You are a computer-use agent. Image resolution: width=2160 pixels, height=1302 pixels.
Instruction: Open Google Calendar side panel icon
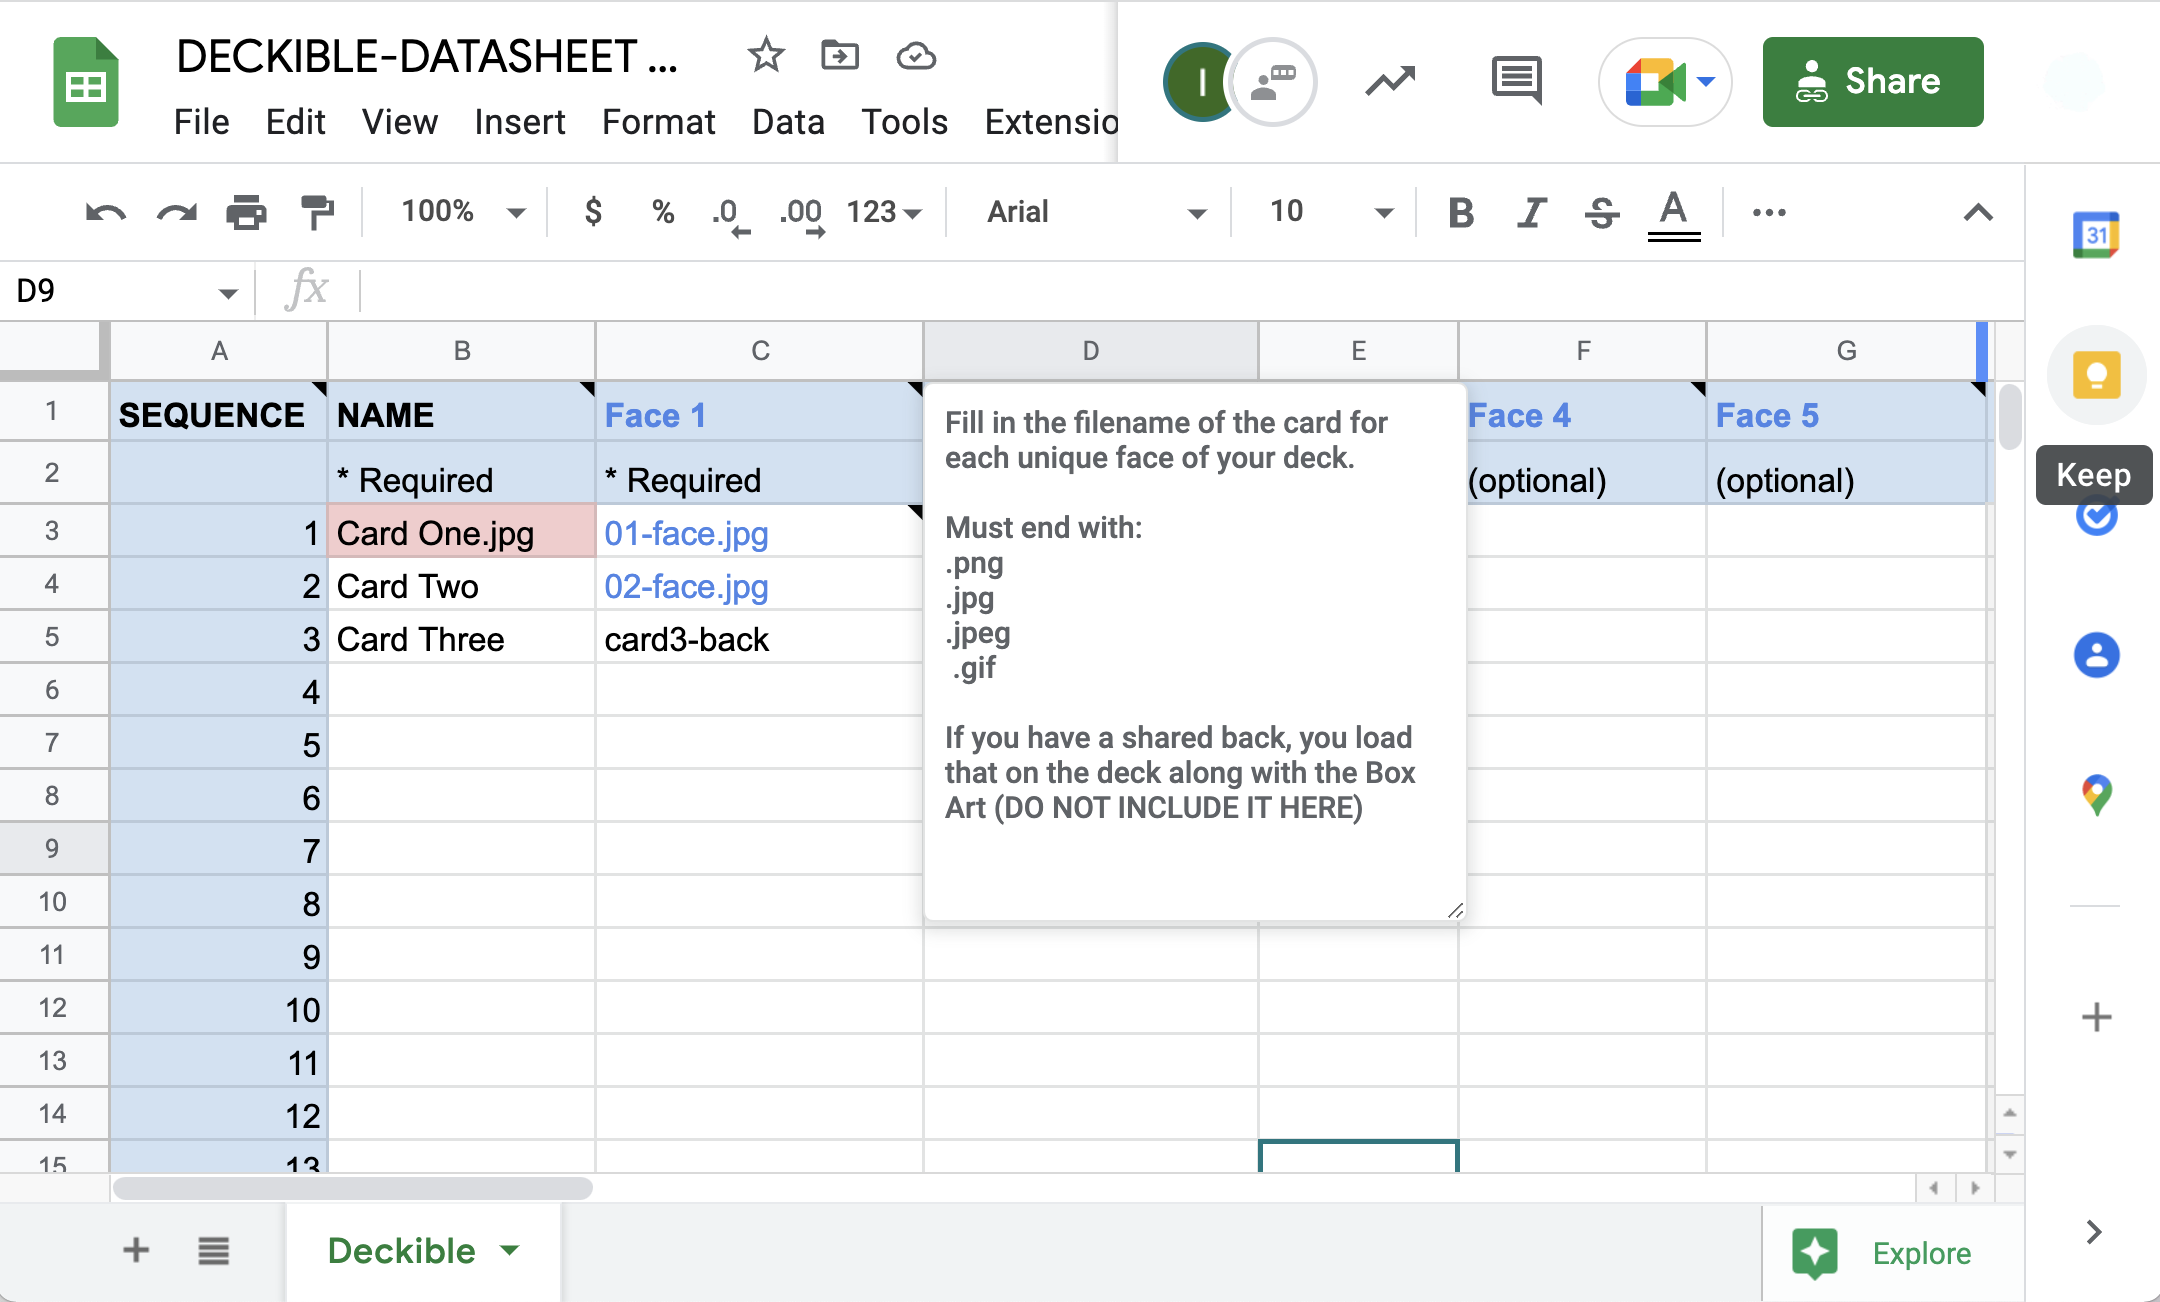[2096, 236]
